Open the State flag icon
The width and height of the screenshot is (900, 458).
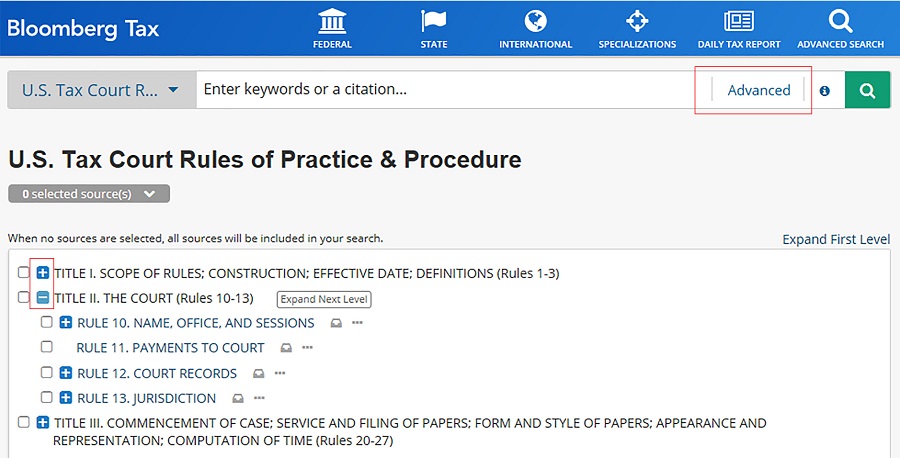434,22
